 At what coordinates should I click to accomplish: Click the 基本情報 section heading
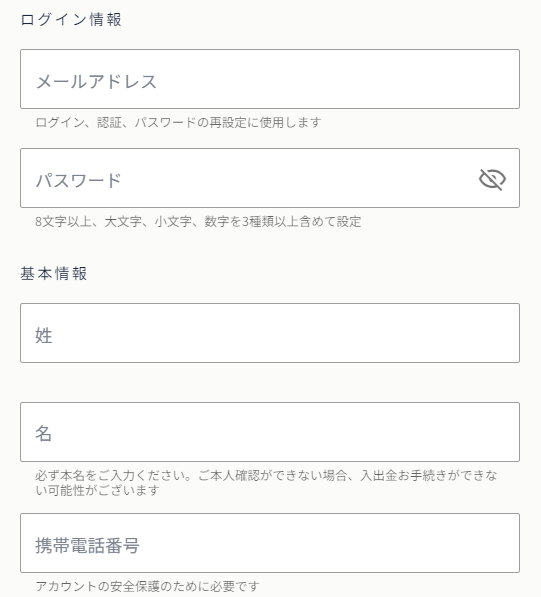(54, 273)
